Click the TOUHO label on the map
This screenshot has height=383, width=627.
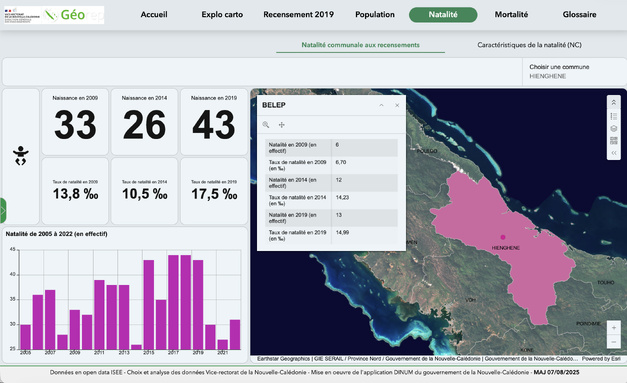605,282
